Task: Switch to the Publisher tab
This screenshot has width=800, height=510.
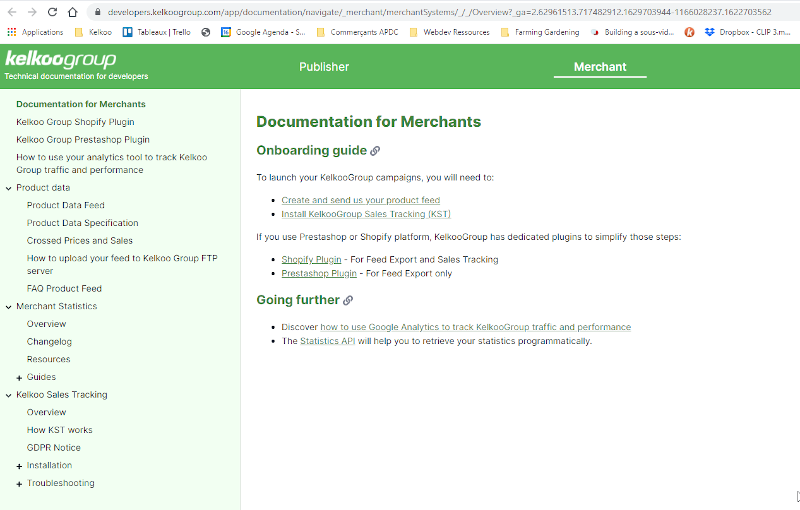Action: [324, 67]
